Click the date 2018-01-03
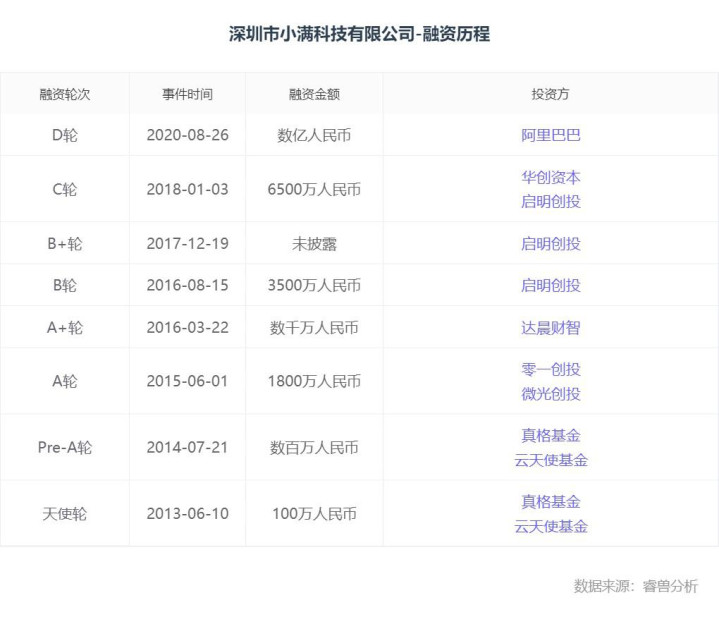 point(187,189)
